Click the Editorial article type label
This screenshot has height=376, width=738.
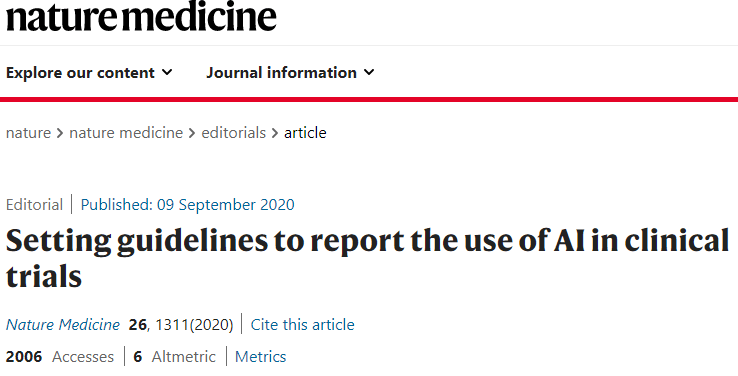coord(34,205)
